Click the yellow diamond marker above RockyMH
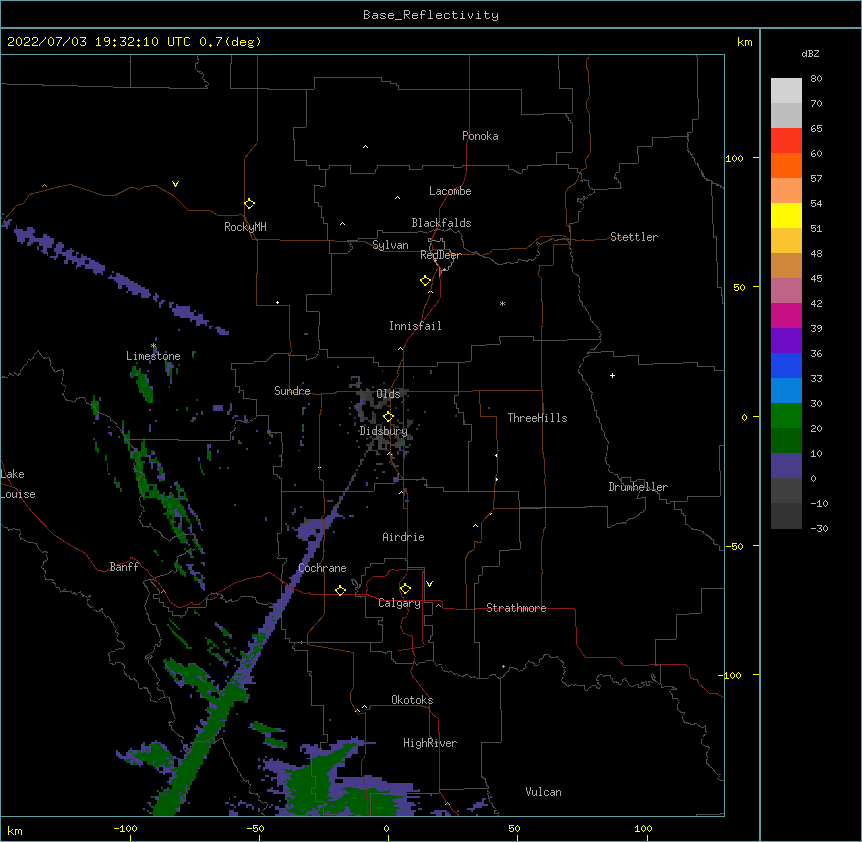The height and width of the screenshot is (842, 862). (249, 204)
